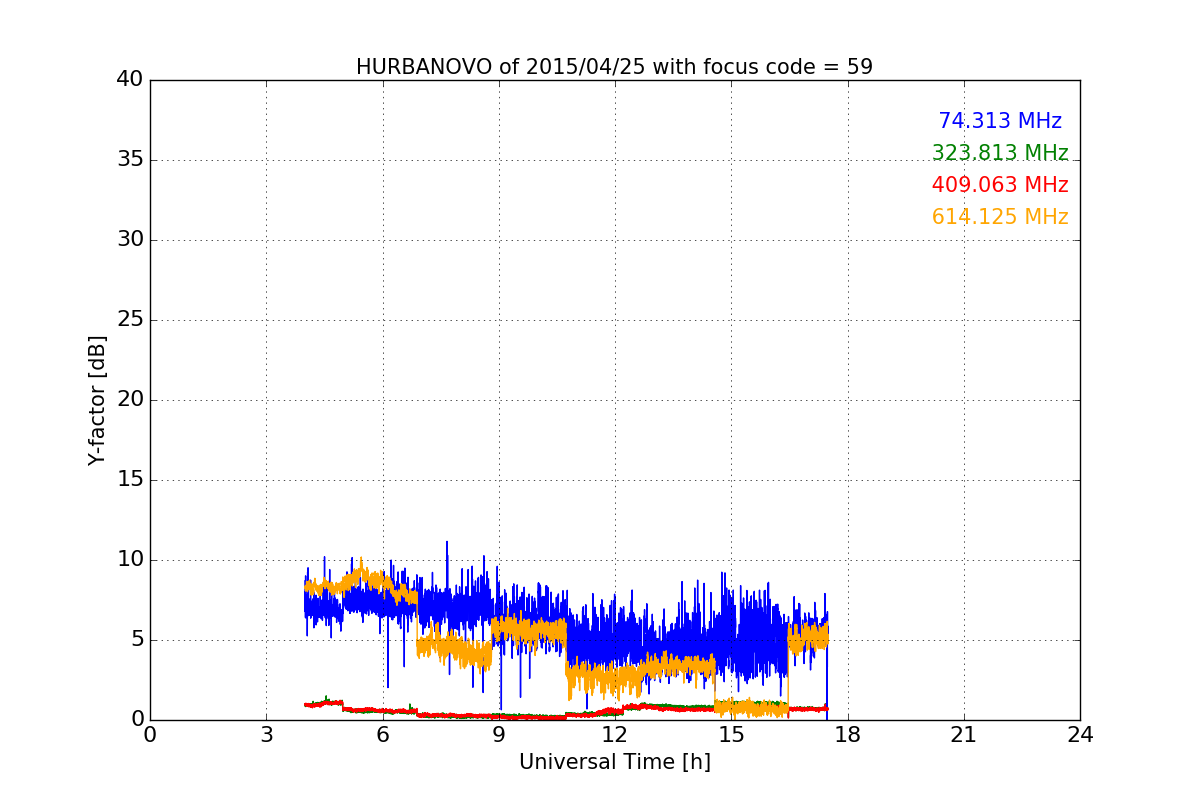Screen dimensions: 1200x800
Task: Click y-axis tick label 20
Action: point(130,400)
